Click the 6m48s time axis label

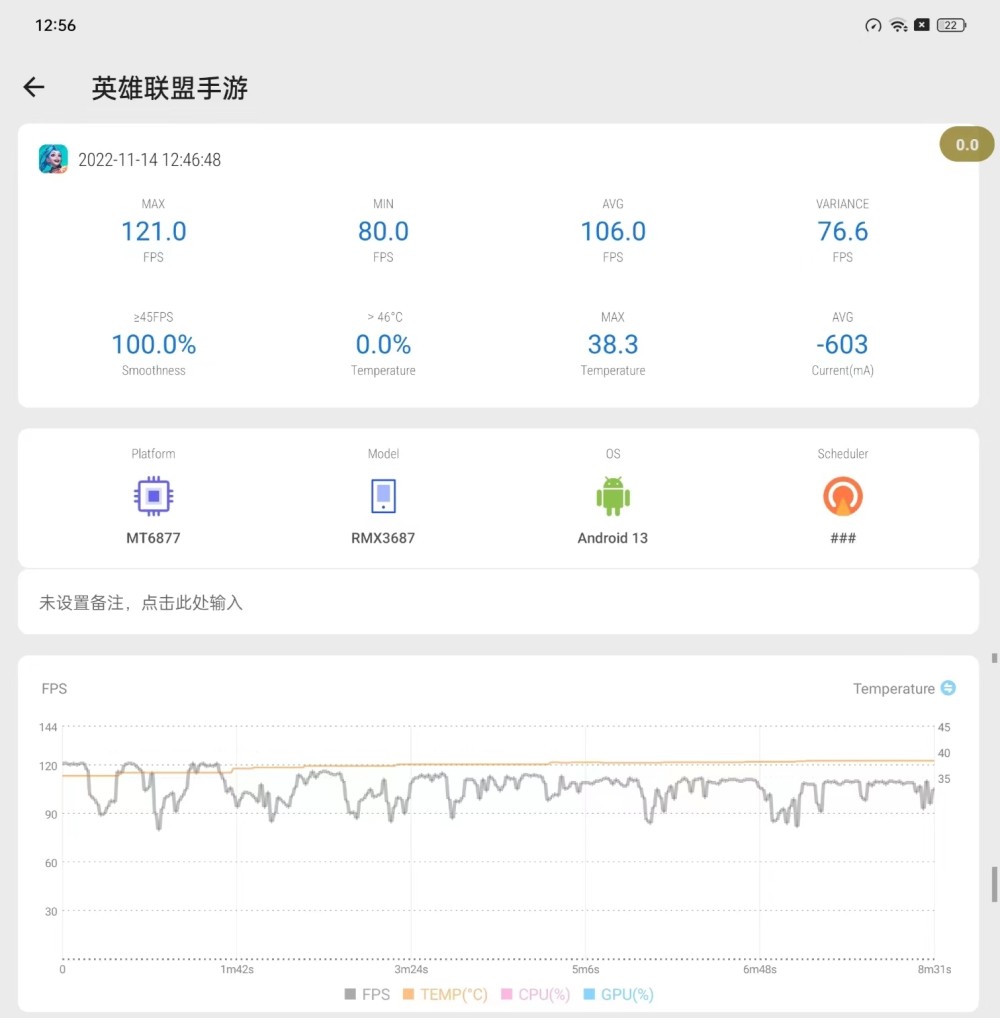point(760,969)
